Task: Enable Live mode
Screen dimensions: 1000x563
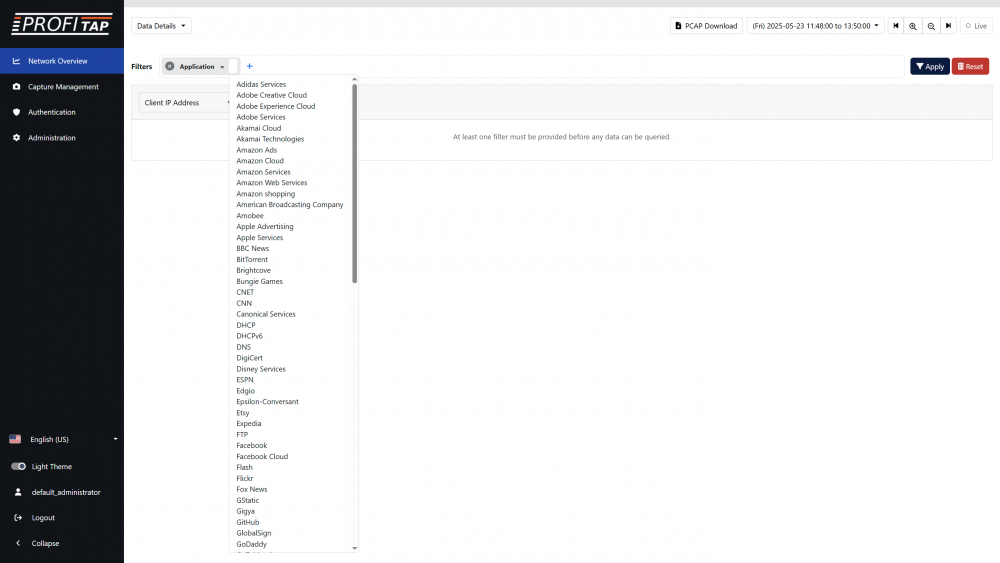Action: (x=976, y=26)
